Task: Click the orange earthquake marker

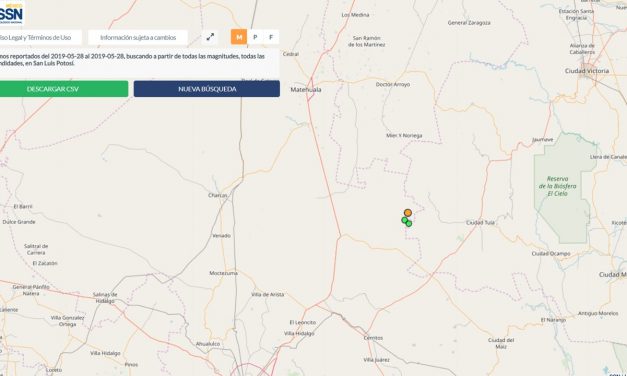Action: 407,213
